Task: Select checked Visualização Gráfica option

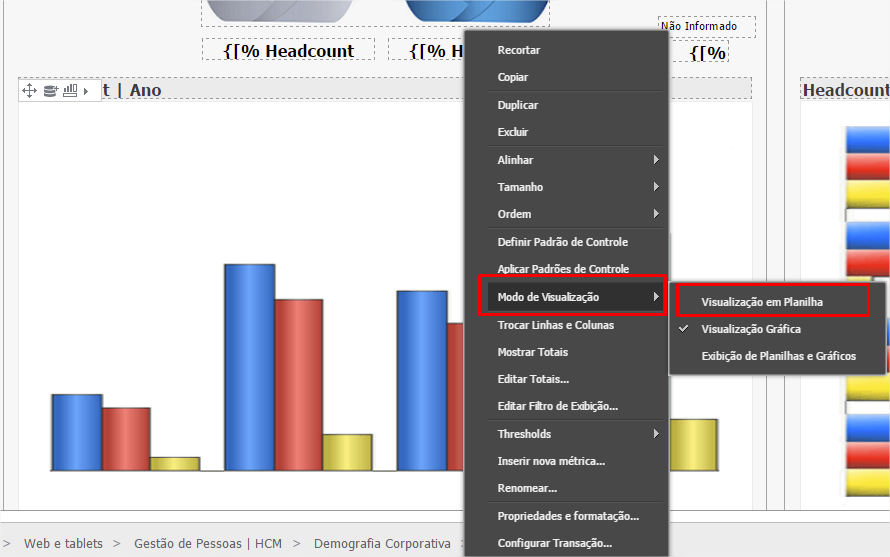Action: (x=750, y=329)
